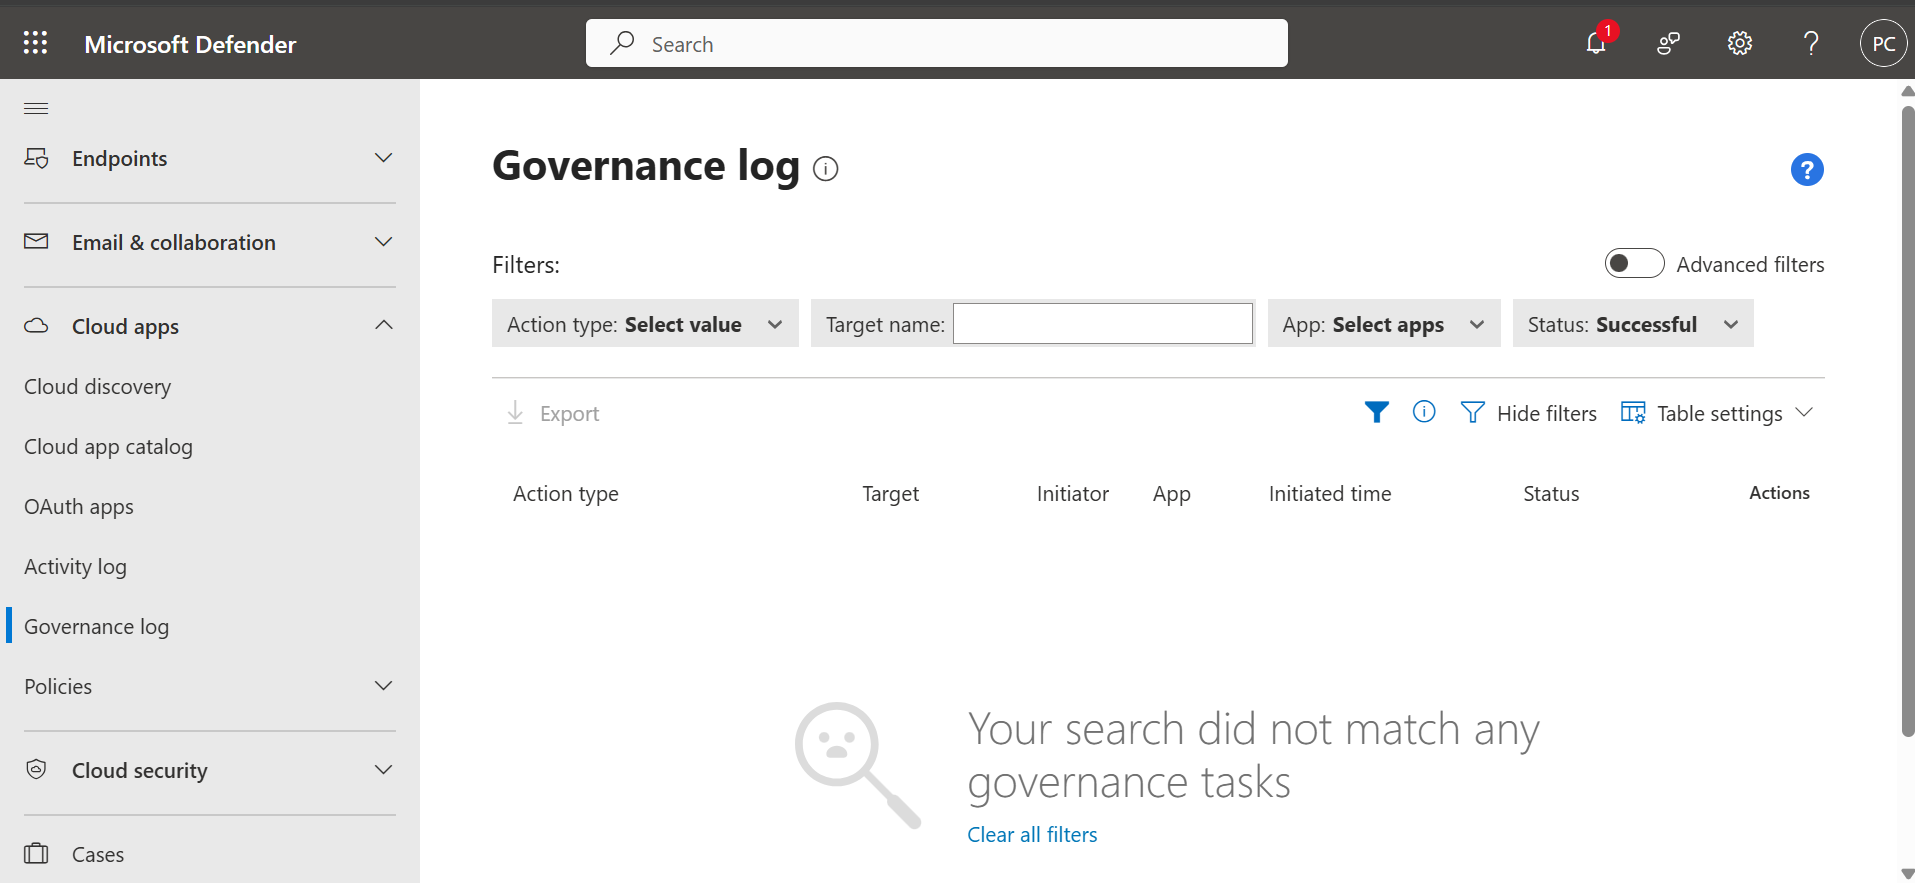This screenshot has height=883, width=1915.
Task: Click the Endpoints label
Action: (x=119, y=158)
